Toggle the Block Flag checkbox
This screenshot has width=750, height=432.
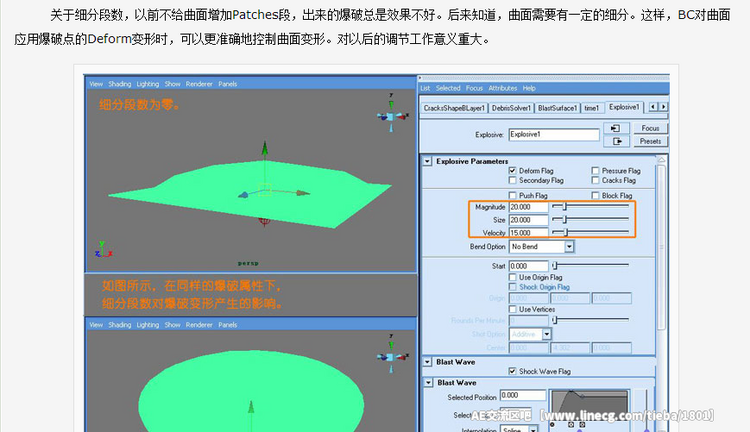(595, 196)
